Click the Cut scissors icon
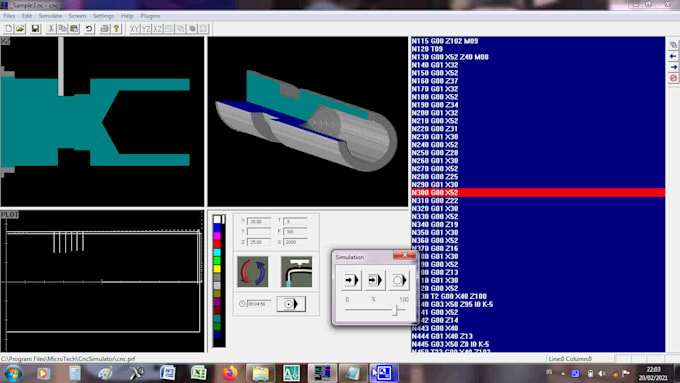The height and width of the screenshot is (383, 680). click(51, 29)
